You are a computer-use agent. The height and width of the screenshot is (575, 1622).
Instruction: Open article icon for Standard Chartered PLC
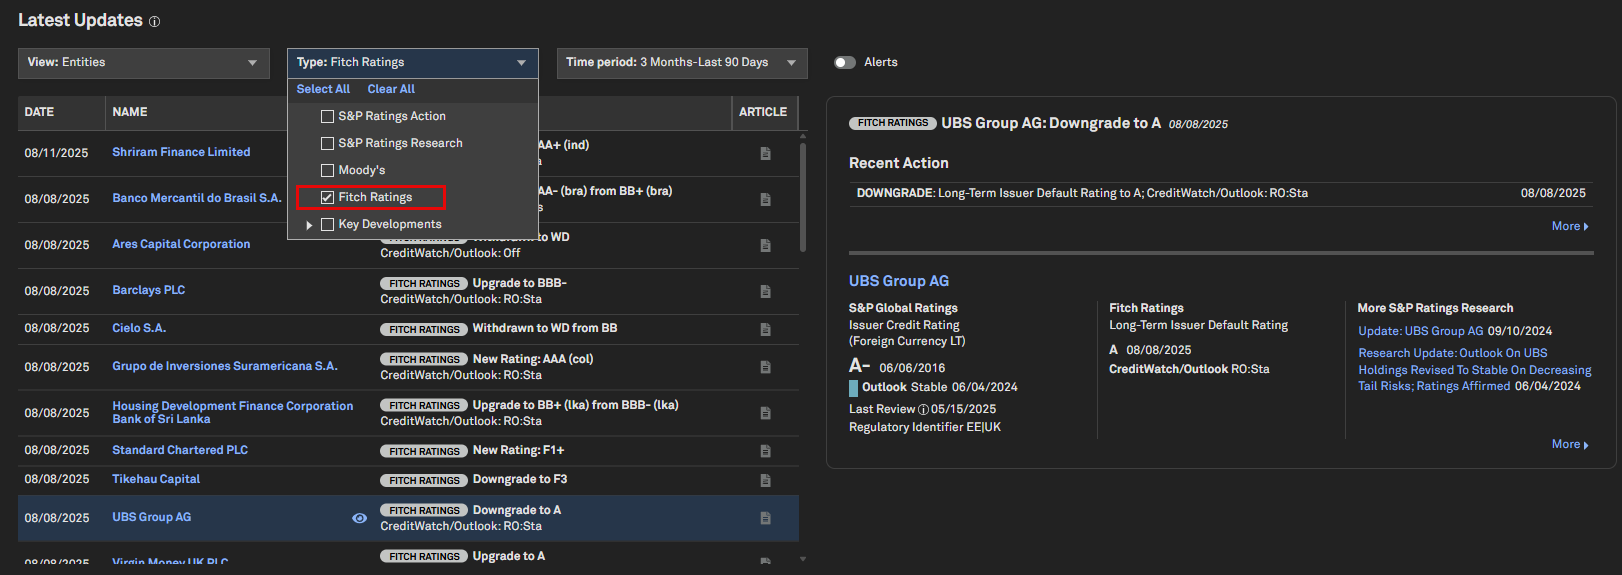pos(765,451)
